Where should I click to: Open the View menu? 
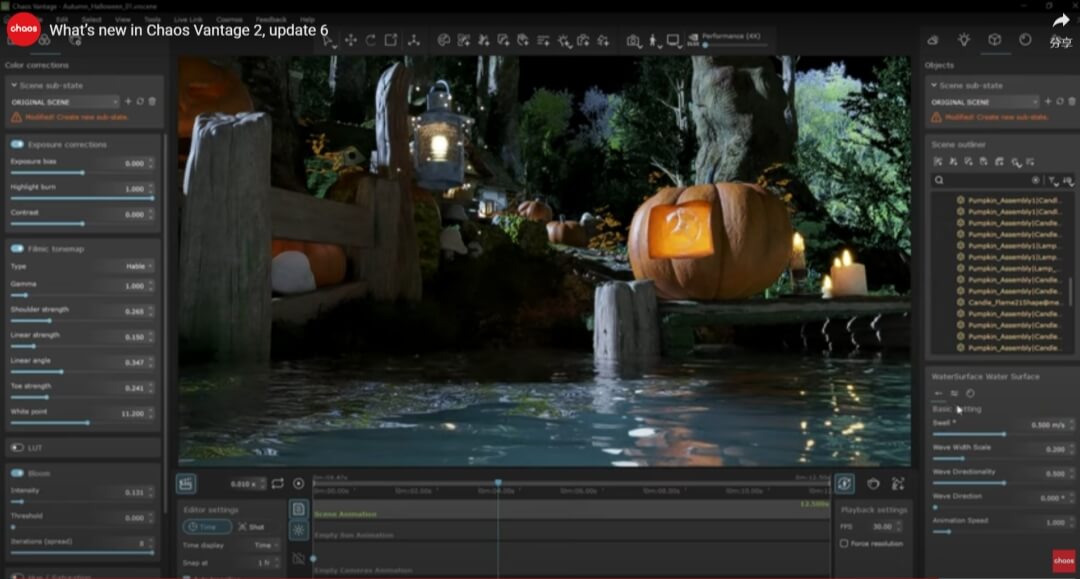(x=123, y=19)
